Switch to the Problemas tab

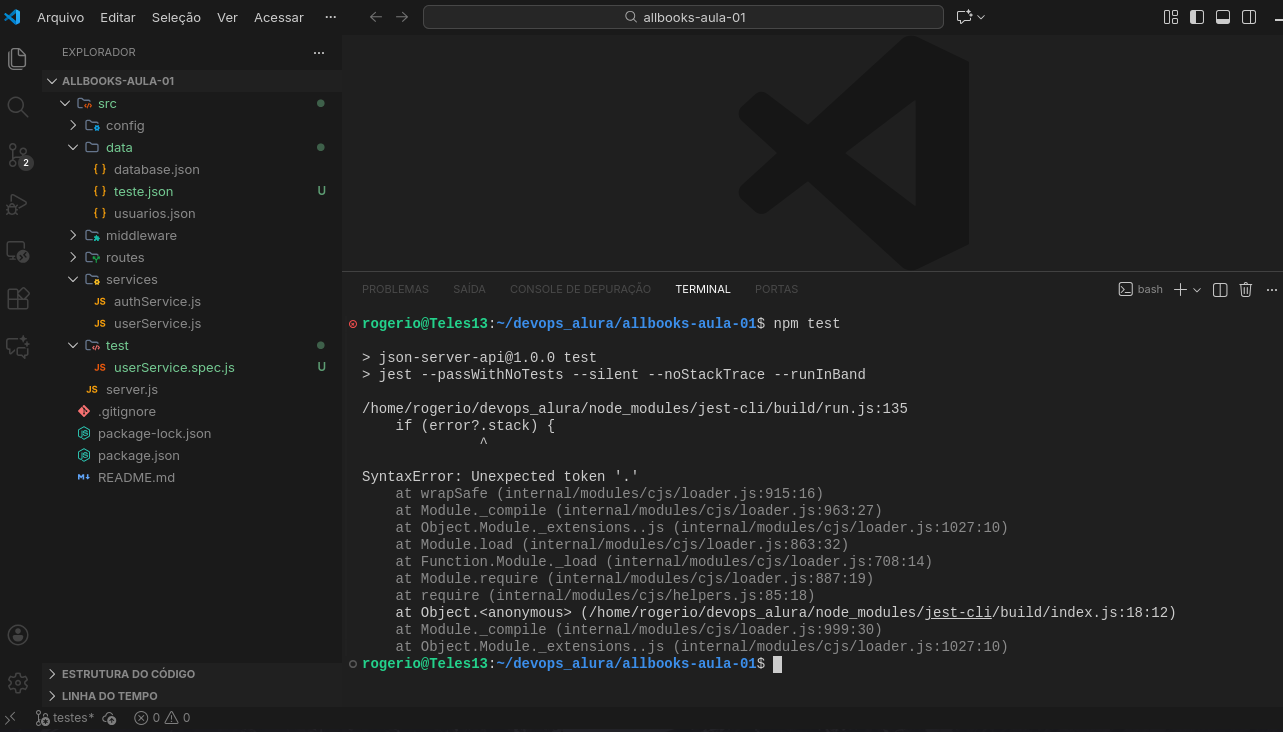point(395,289)
